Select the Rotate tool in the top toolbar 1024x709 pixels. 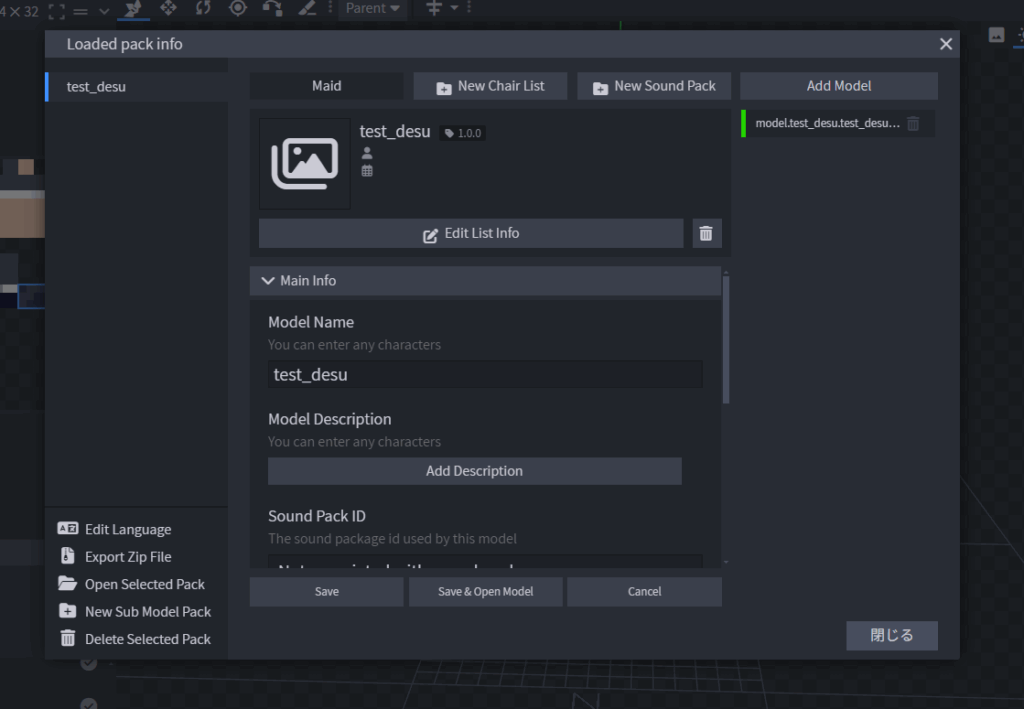(x=203, y=9)
